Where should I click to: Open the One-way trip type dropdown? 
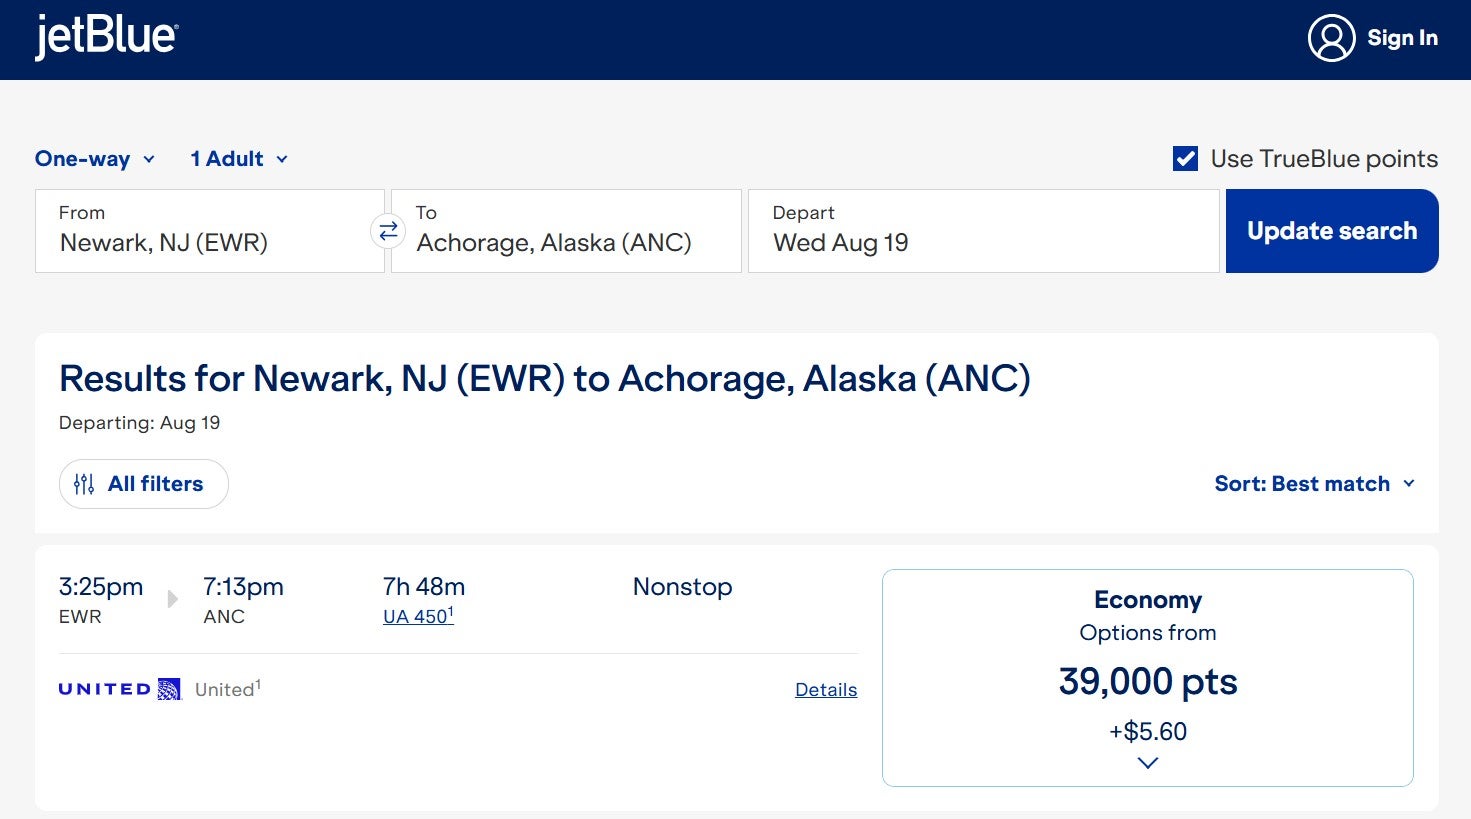point(95,159)
